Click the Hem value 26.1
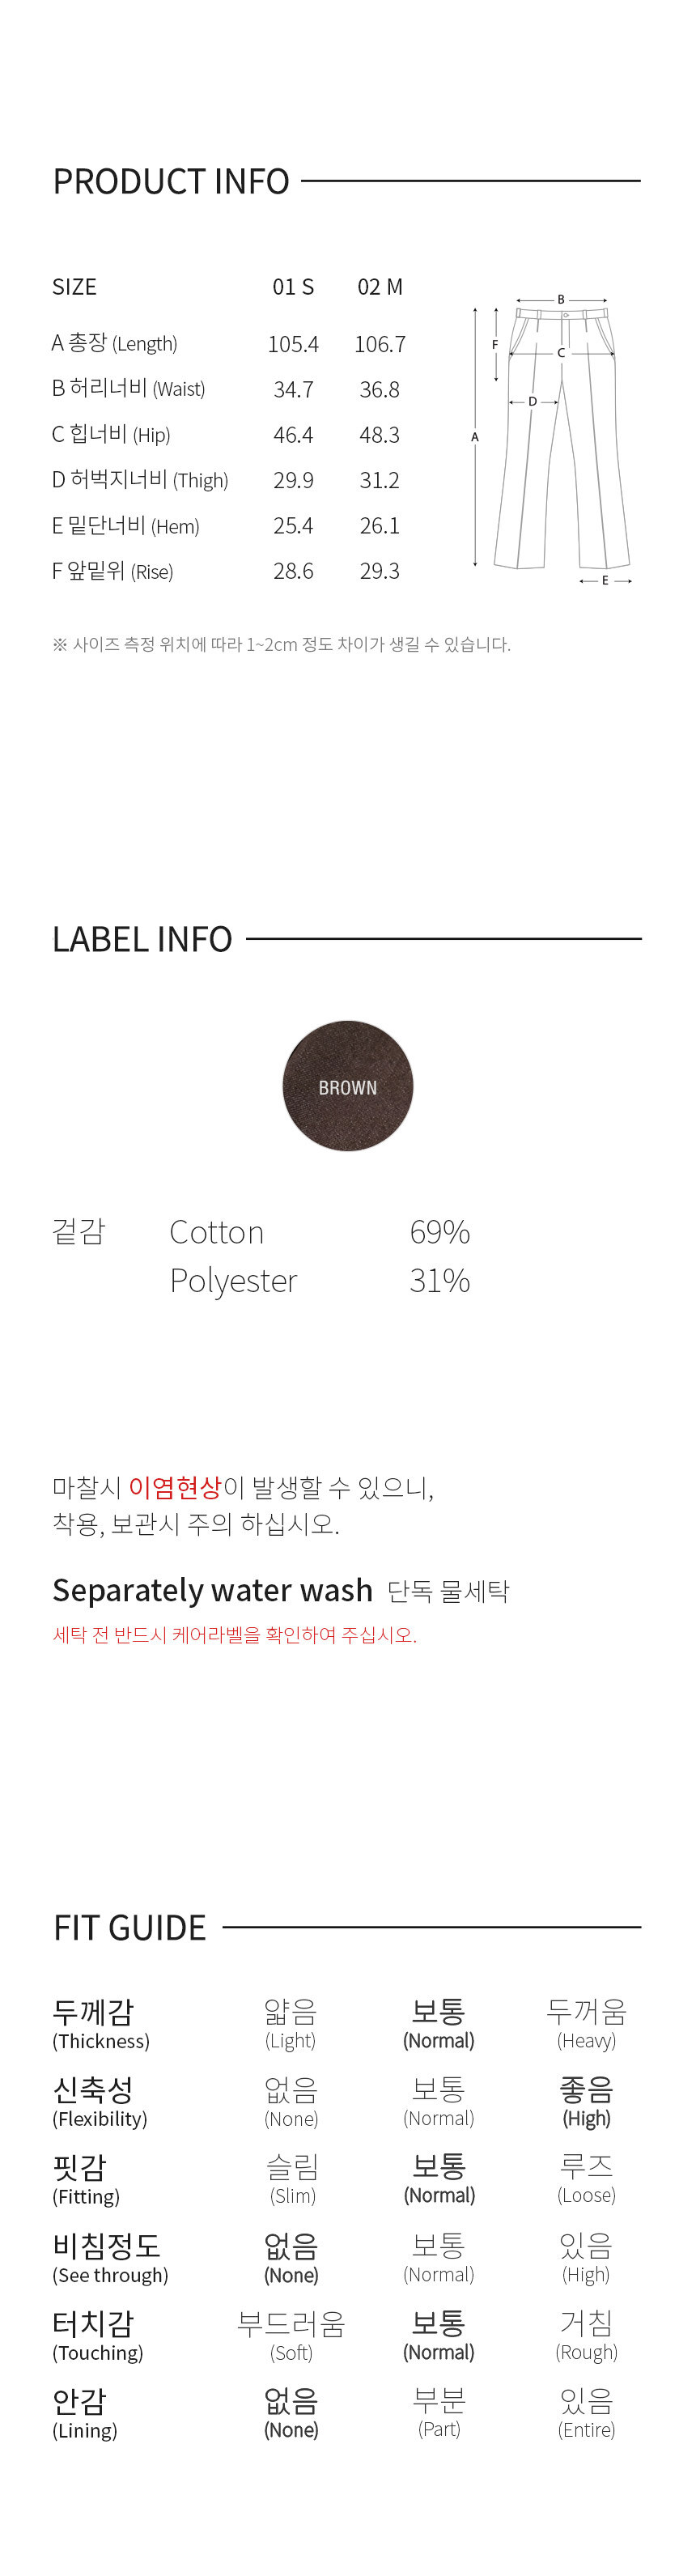 pos(380,525)
